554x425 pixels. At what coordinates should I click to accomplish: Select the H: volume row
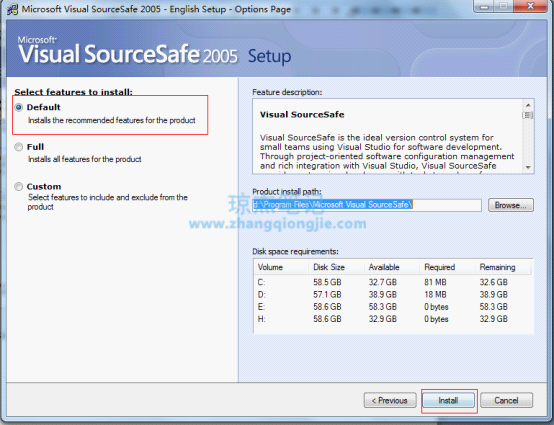click(393, 319)
